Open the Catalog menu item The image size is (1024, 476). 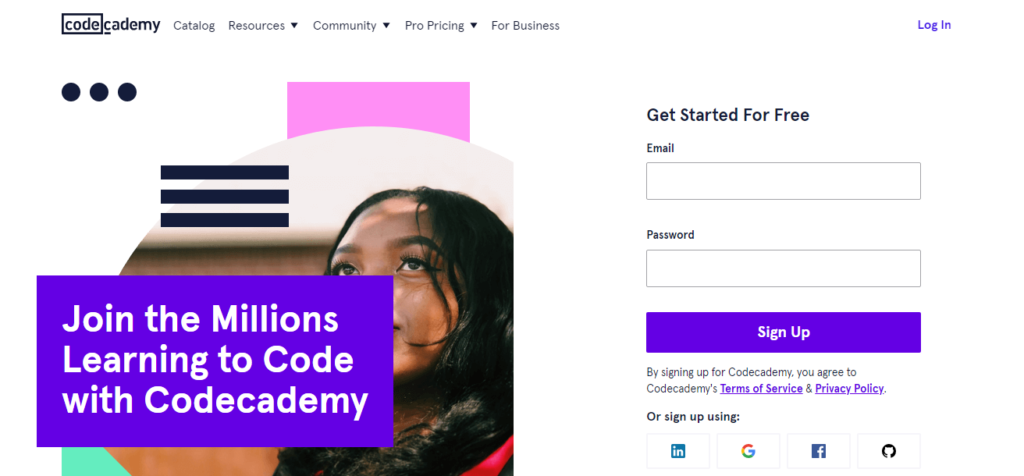coord(194,26)
